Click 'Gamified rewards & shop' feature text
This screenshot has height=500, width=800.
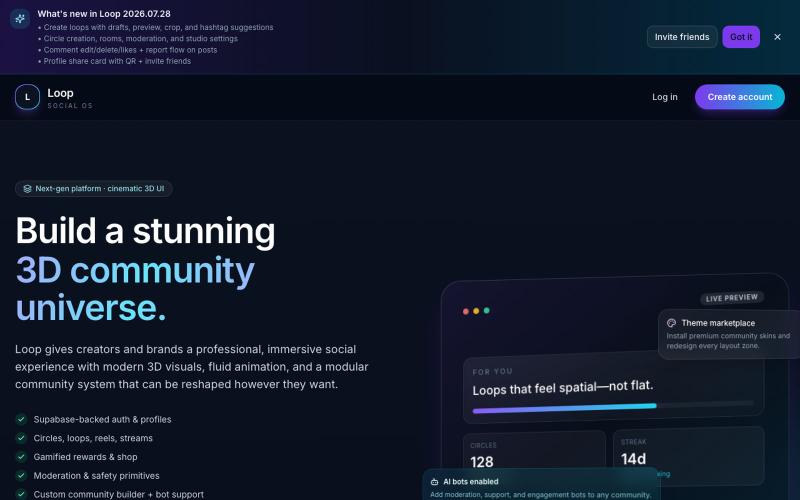[x=85, y=457]
